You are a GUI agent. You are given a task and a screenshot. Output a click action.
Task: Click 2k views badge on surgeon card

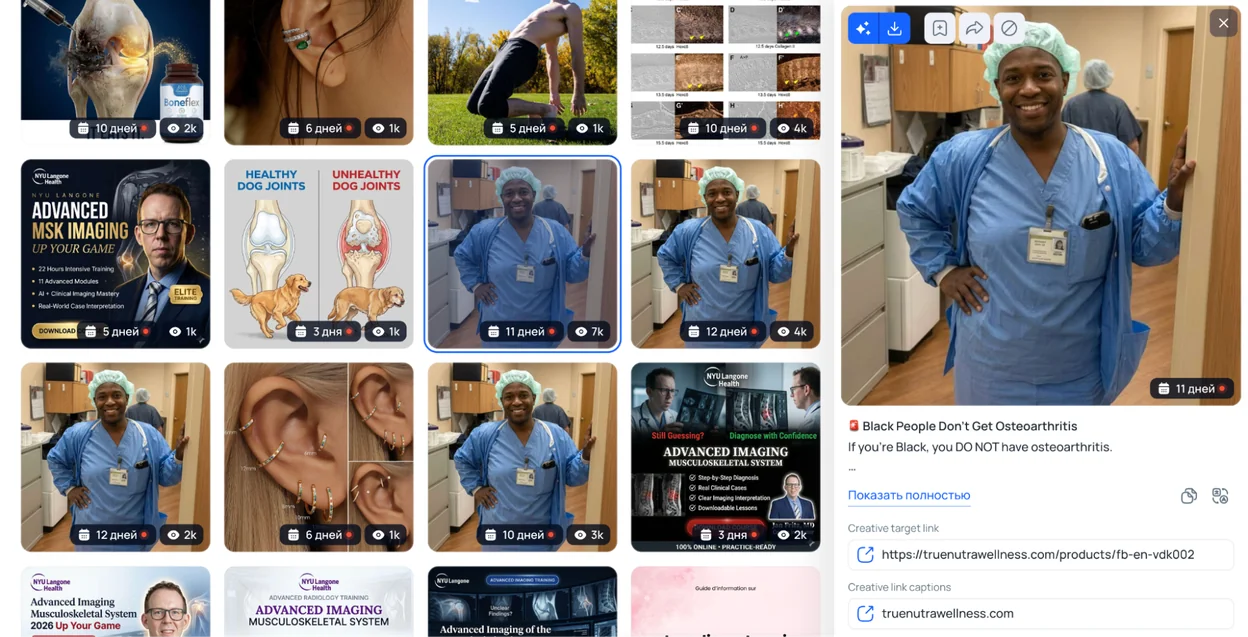point(182,535)
